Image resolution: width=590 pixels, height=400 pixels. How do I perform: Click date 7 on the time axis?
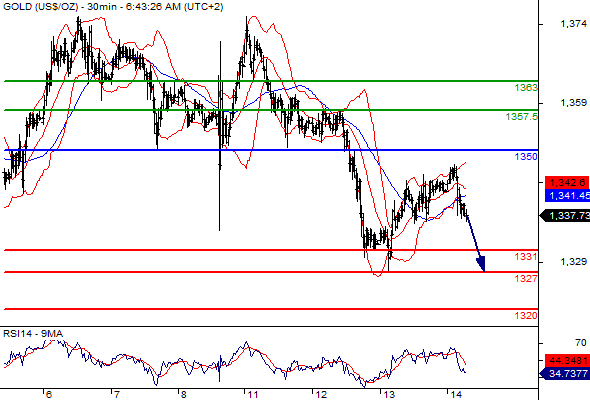click(x=117, y=394)
